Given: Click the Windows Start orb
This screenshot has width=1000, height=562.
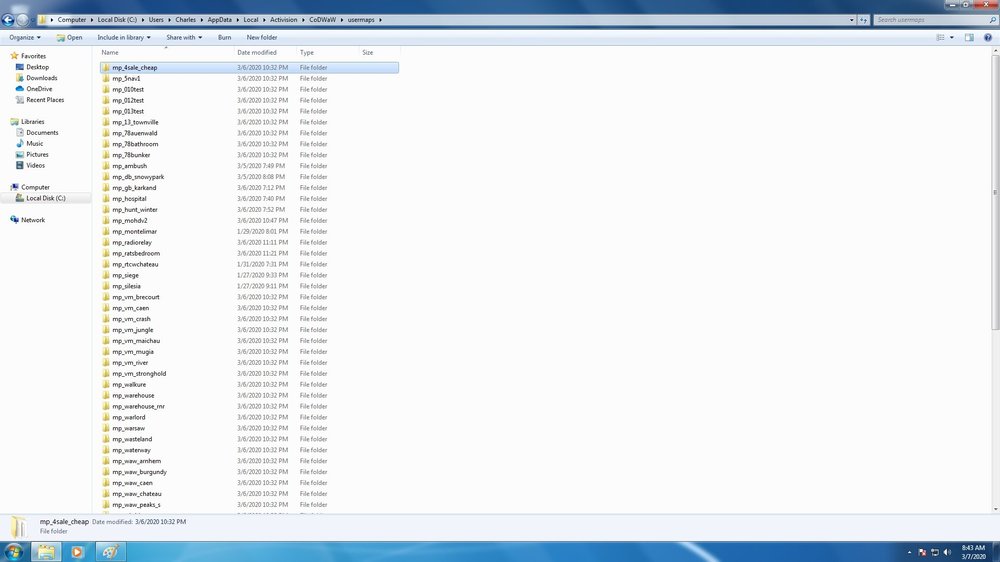Looking at the screenshot, I should coord(15,551).
